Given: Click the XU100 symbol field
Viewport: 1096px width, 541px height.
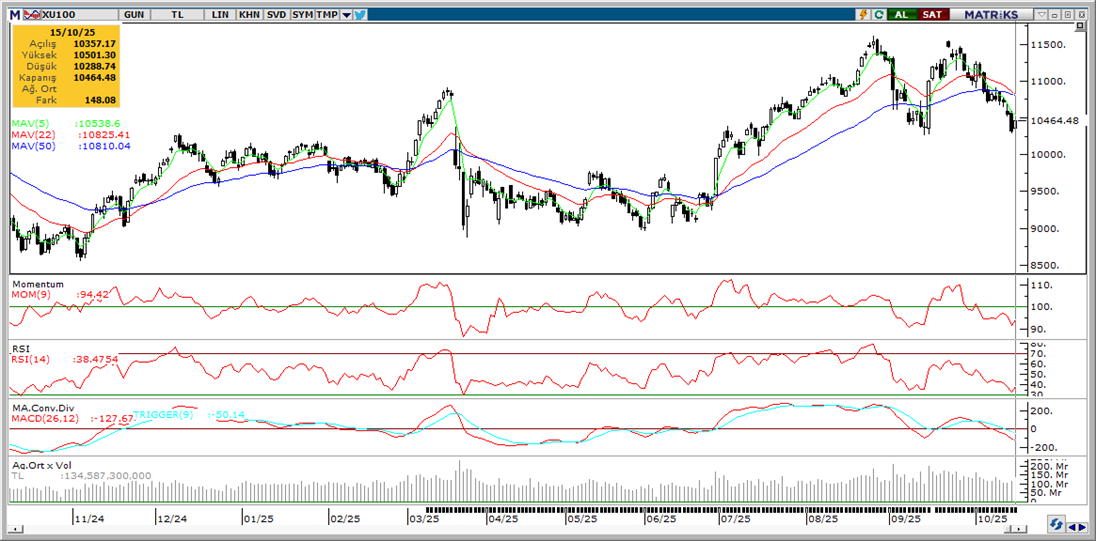Looking at the screenshot, I should (x=67, y=15).
